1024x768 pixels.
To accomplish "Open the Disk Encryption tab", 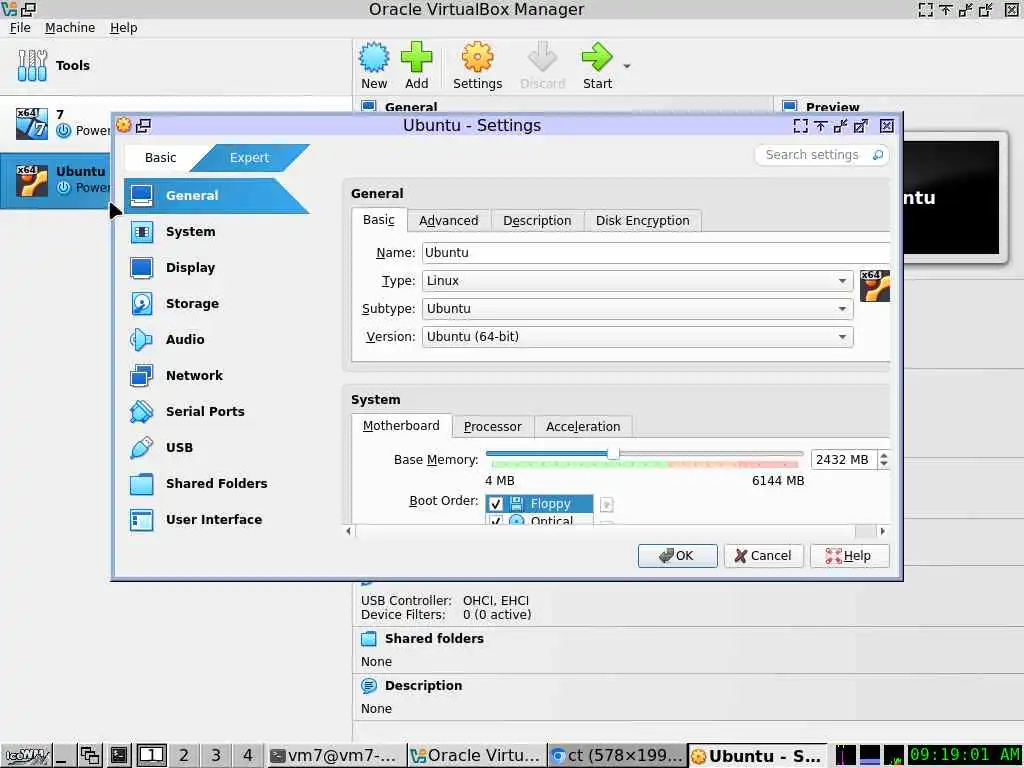I will [643, 221].
